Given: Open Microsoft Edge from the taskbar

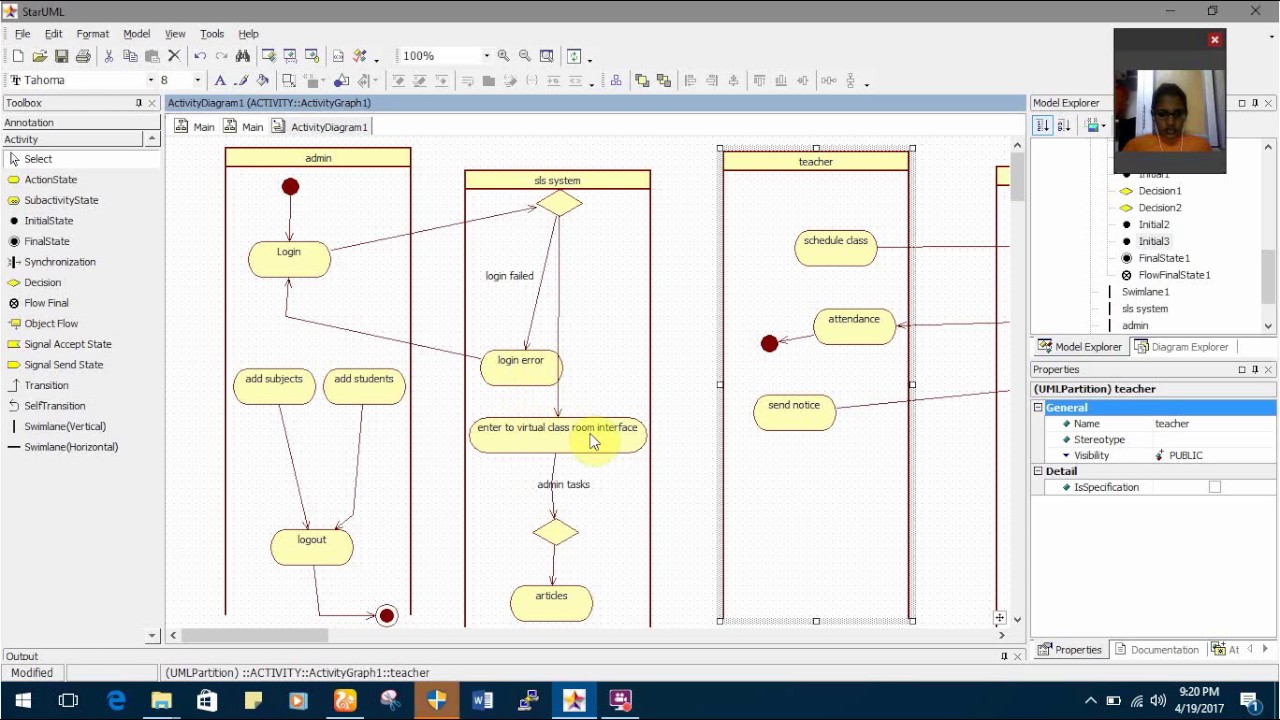Looking at the screenshot, I should click(116, 701).
